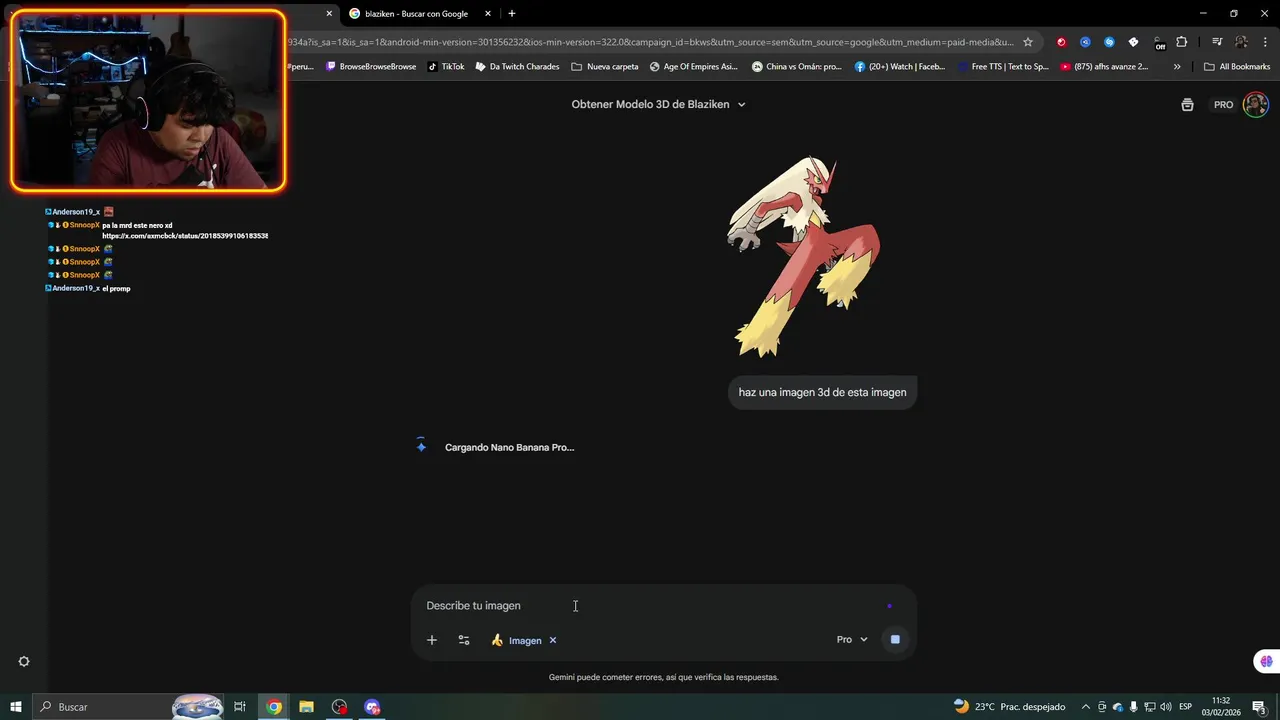Viewport: 1280px width, 720px height.
Task: Click the Gemini disclaimer text below prompt
Action: tap(663, 677)
